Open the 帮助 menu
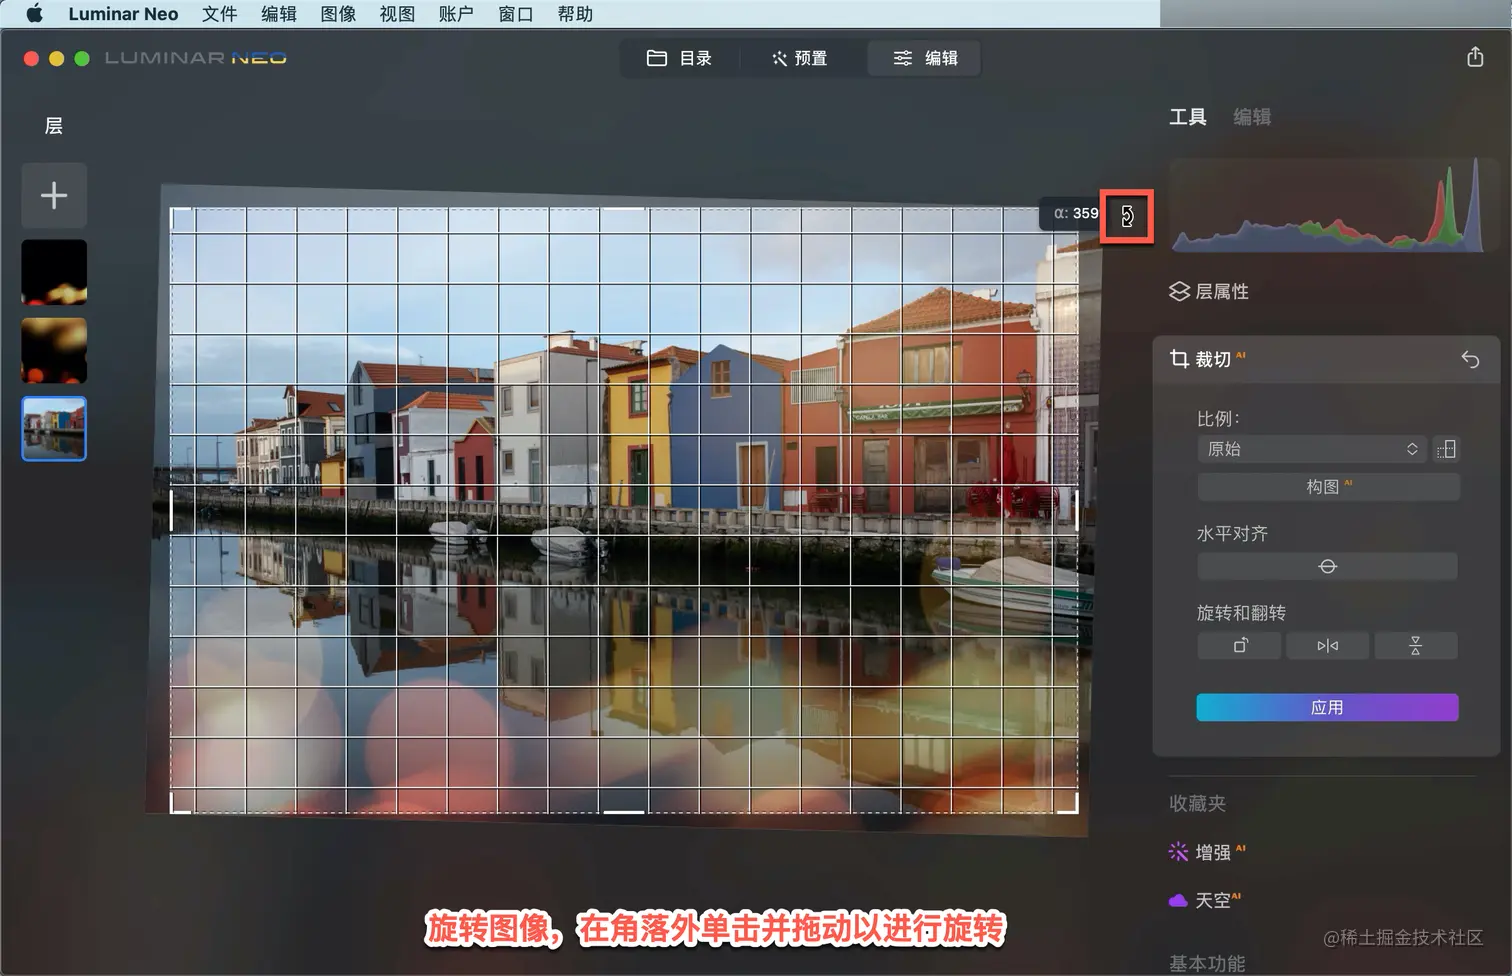Viewport: 1512px width, 976px height. pyautogui.click(x=575, y=14)
